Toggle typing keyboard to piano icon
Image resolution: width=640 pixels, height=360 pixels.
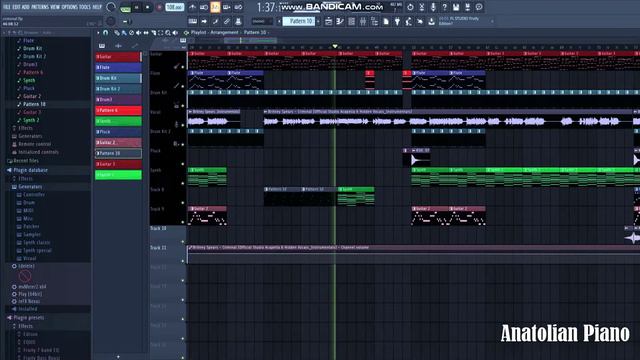click(193, 21)
